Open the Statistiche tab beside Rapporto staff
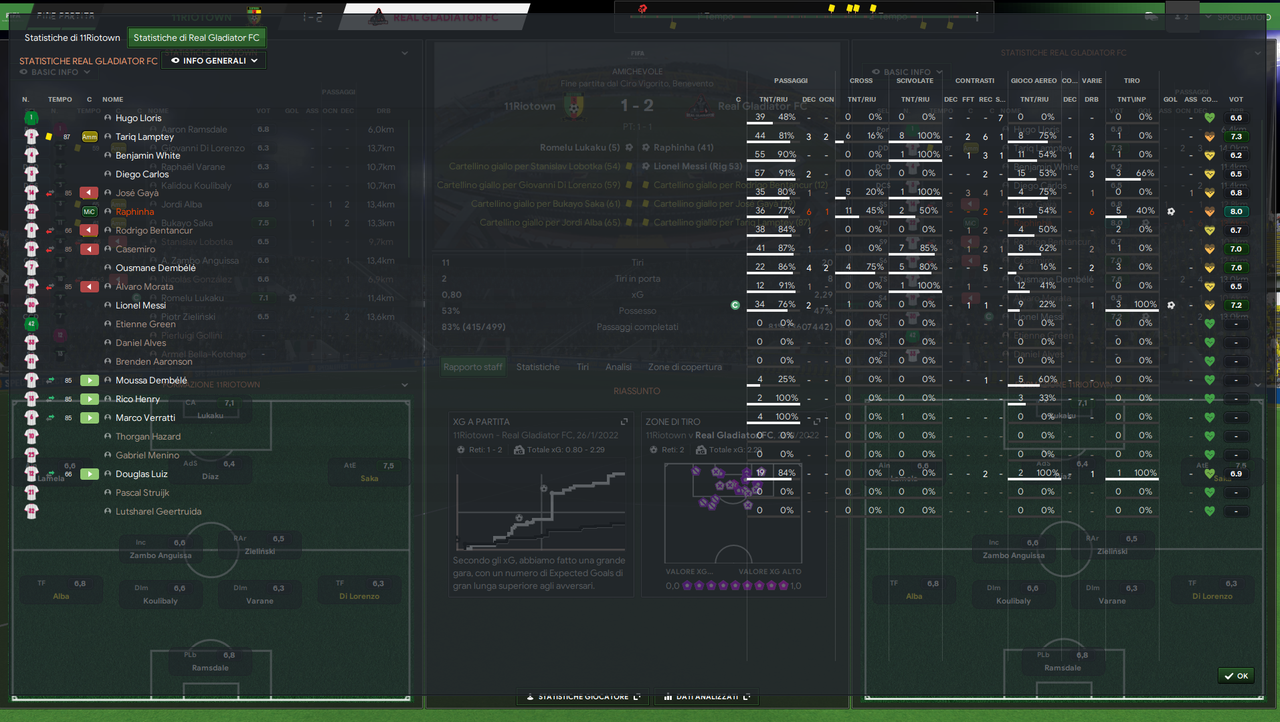The height and width of the screenshot is (722, 1280). pyautogui.click(x=538, y=367)
